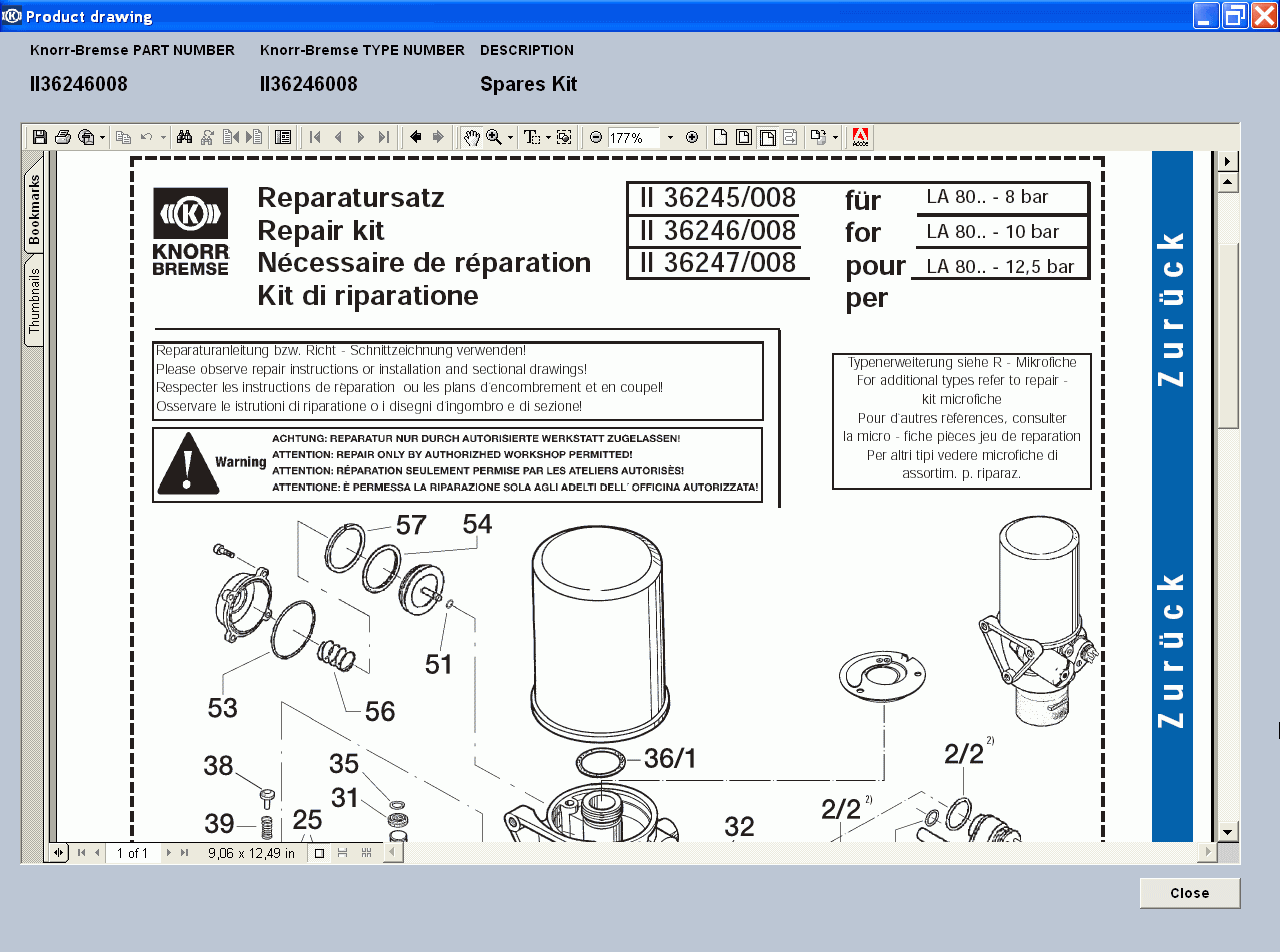This screenshot has width=1280, height=952.
Task: Print the drawing with the printer icon
Action: (x=63, y=137)
